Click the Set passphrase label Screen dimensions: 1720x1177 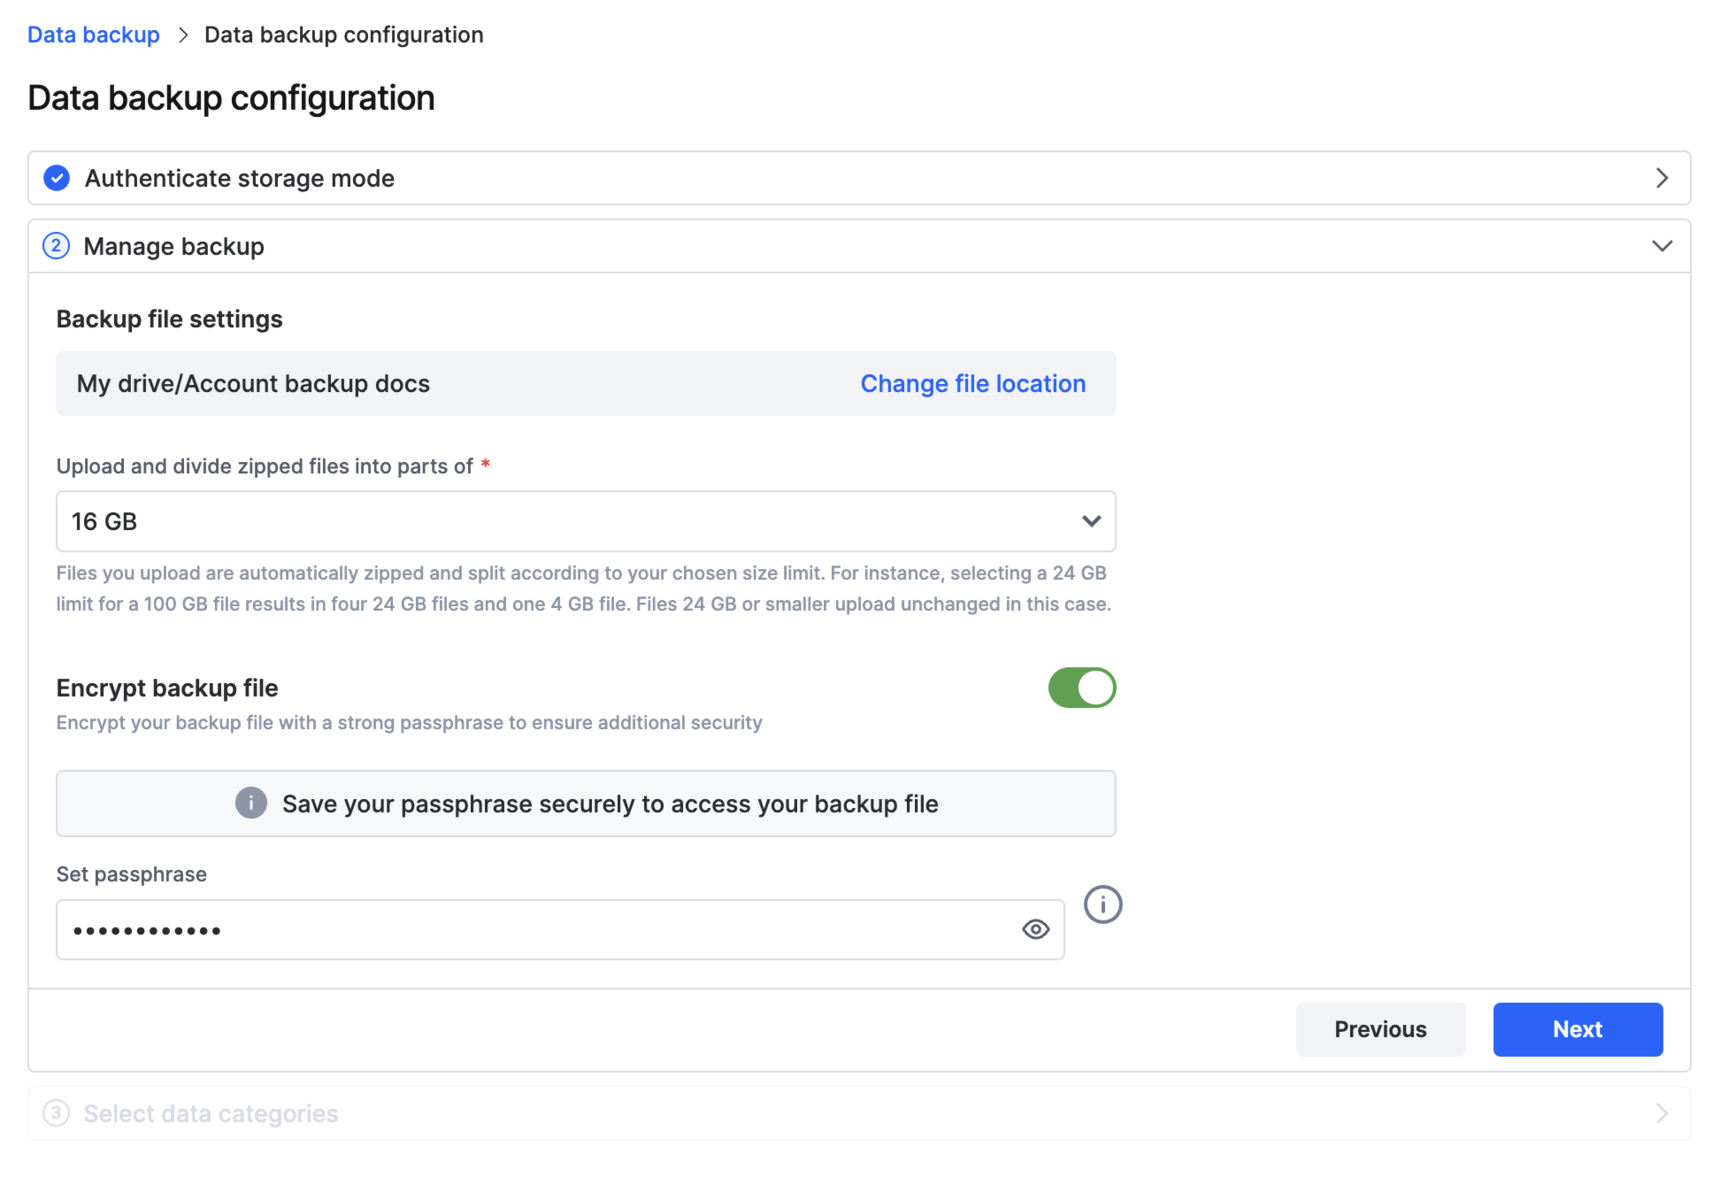[x=131, y=874]
